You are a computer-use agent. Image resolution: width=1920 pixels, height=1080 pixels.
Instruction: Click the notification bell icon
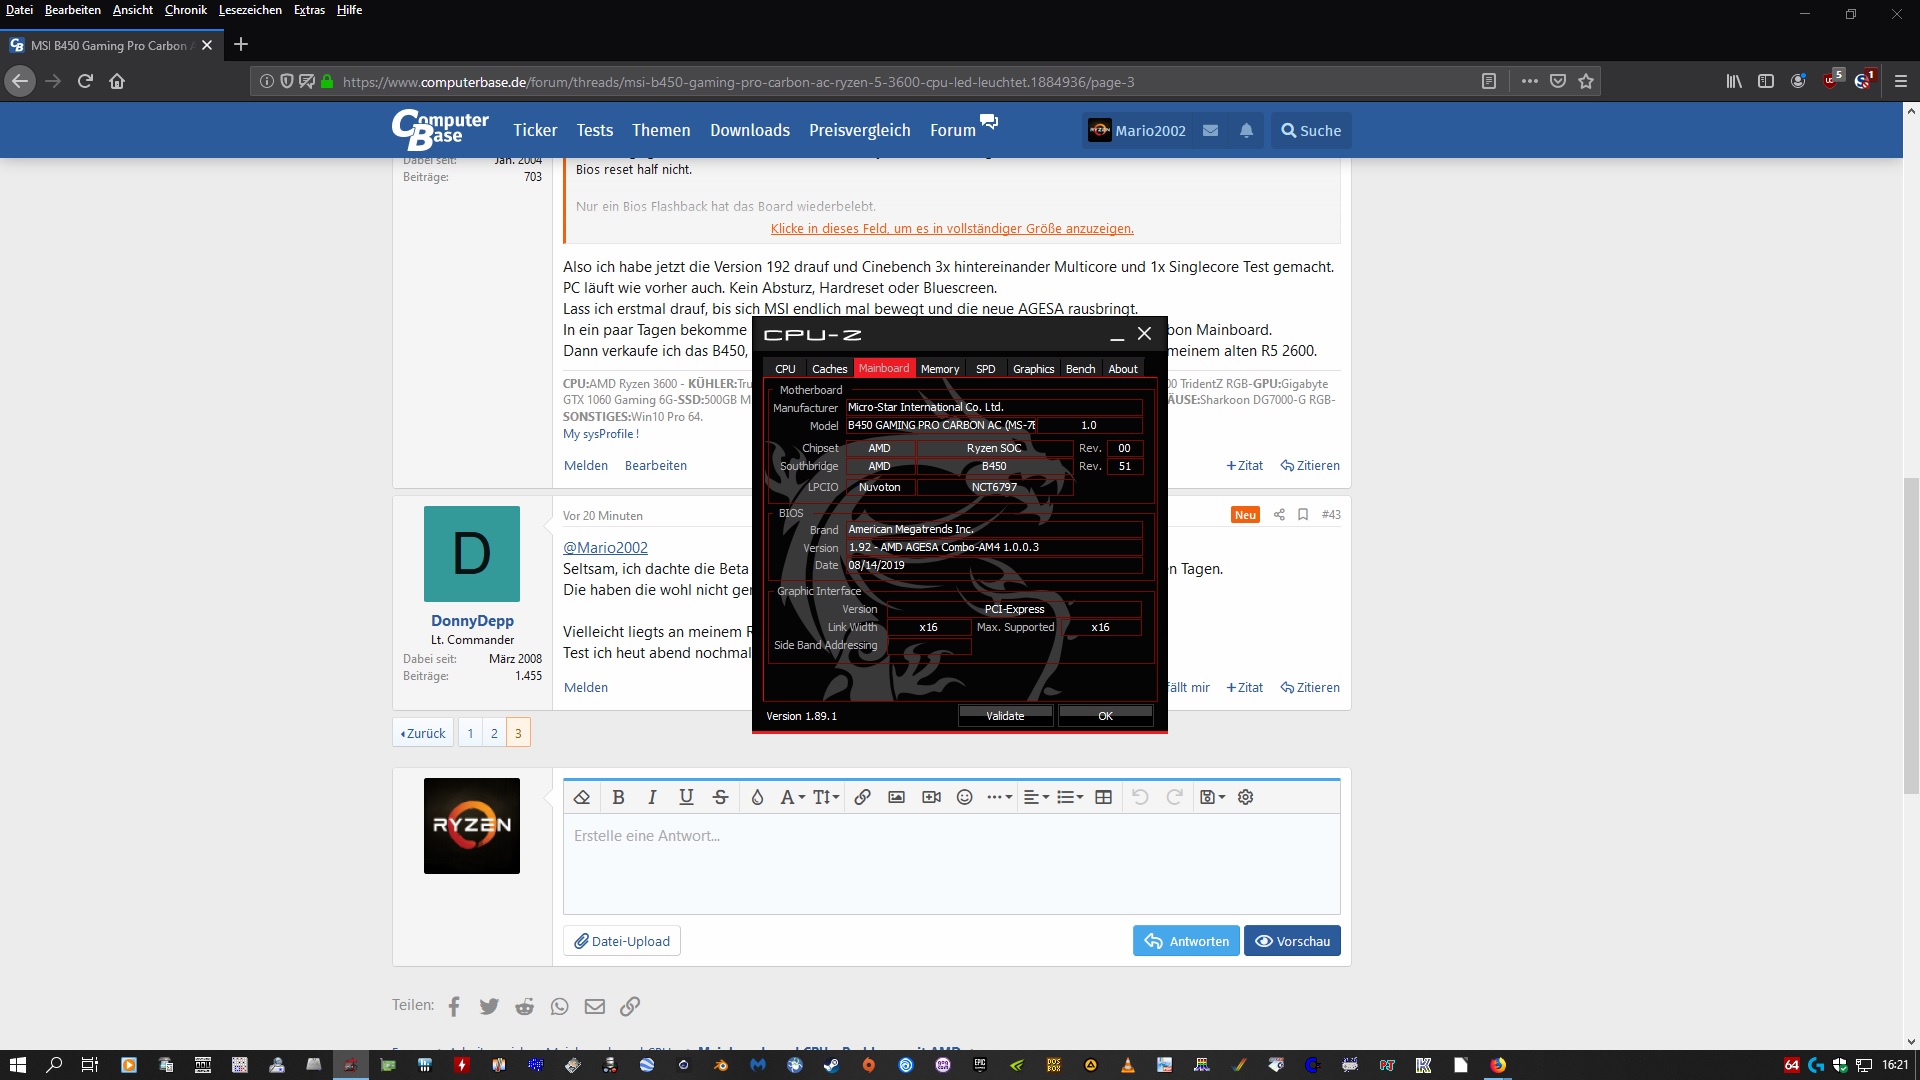(1246, 131)
